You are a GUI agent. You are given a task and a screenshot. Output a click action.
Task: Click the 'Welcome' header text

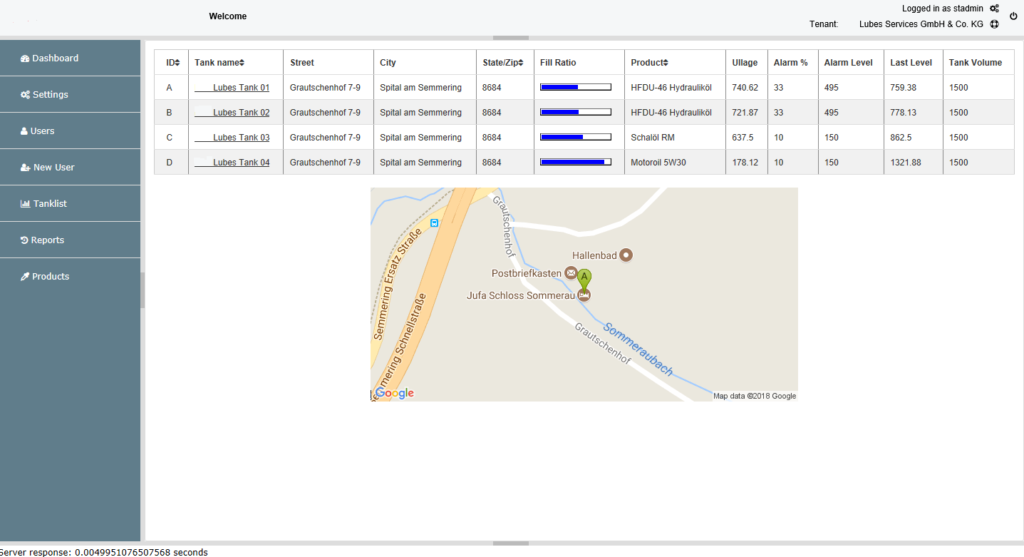pyautogui.click(x=227, y=16)
